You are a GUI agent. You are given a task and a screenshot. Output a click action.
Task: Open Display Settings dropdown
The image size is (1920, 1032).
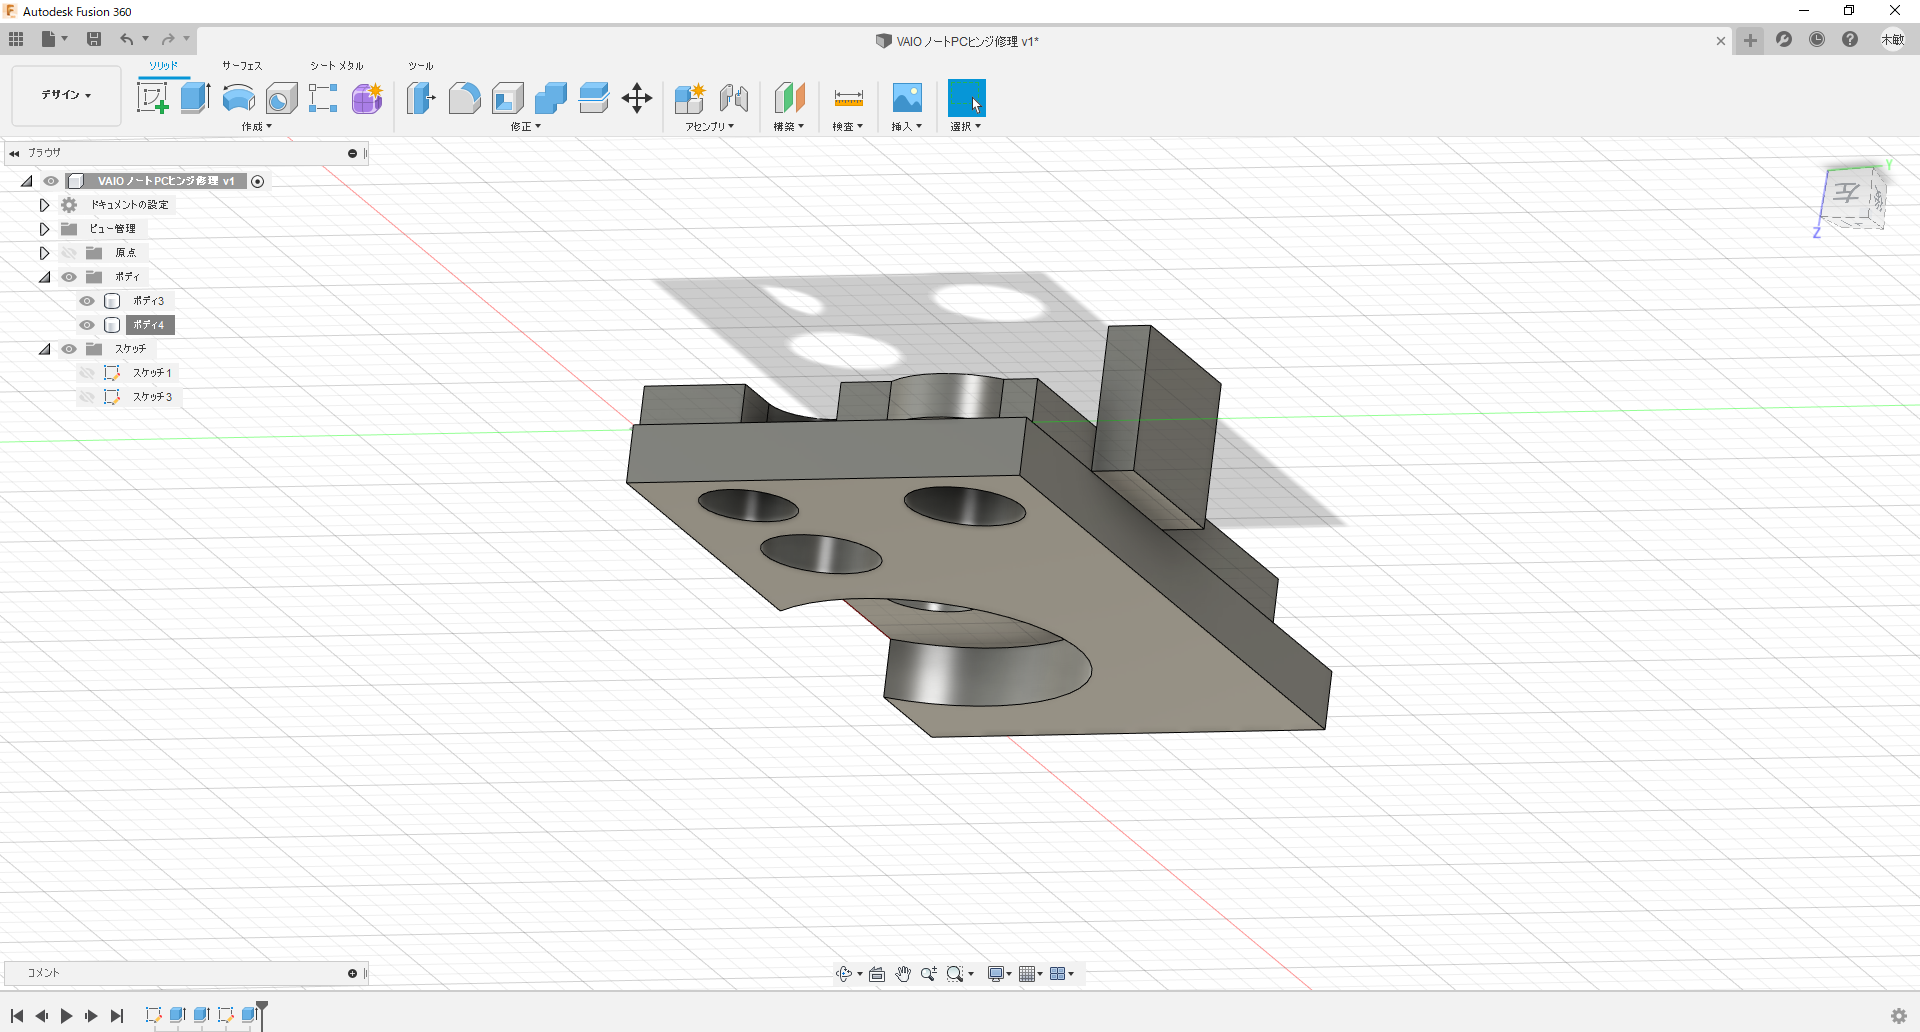1000,974
